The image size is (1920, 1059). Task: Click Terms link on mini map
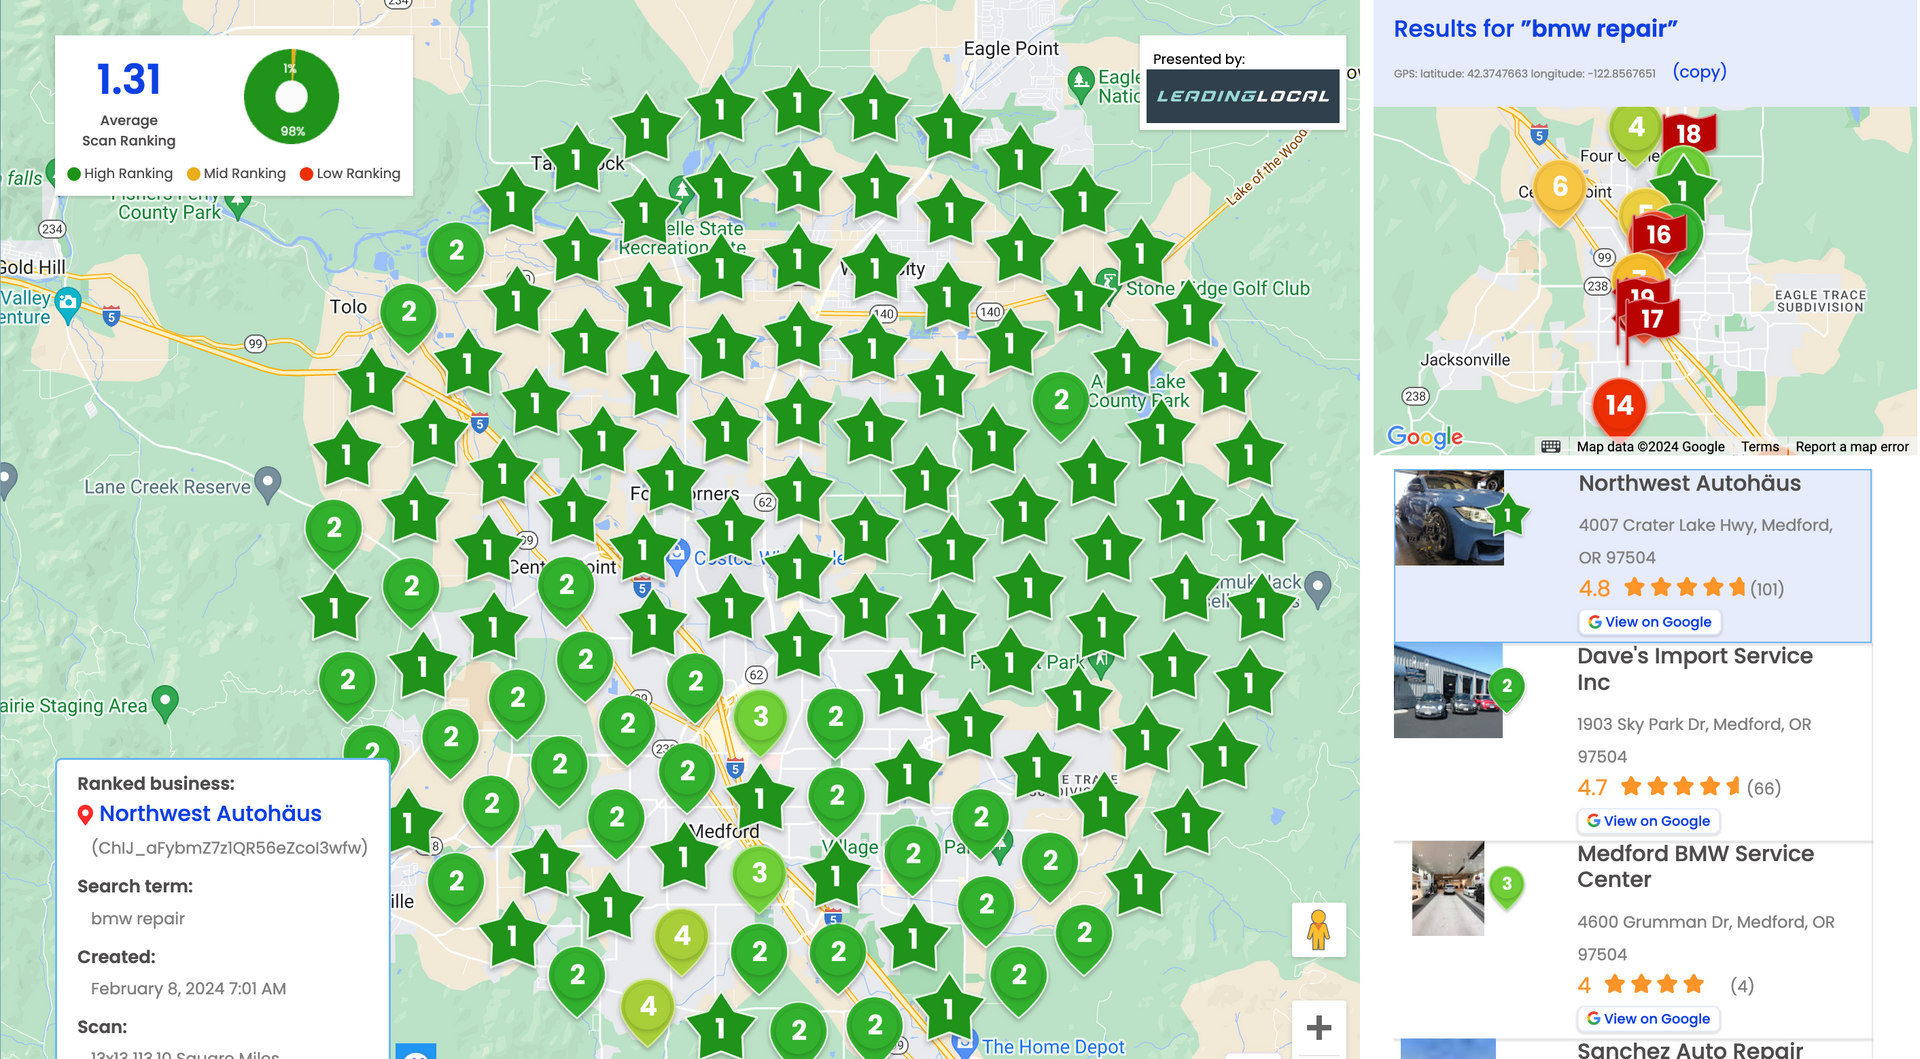point(1760,447)
